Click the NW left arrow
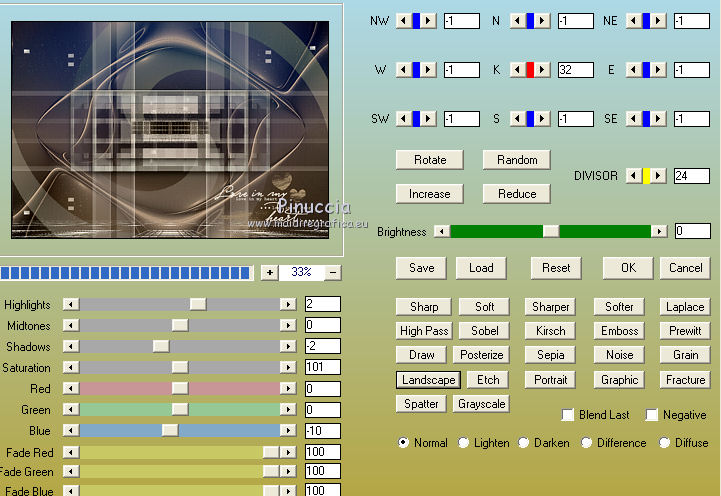The image size is (721, 496). click(x=404, y=21)
